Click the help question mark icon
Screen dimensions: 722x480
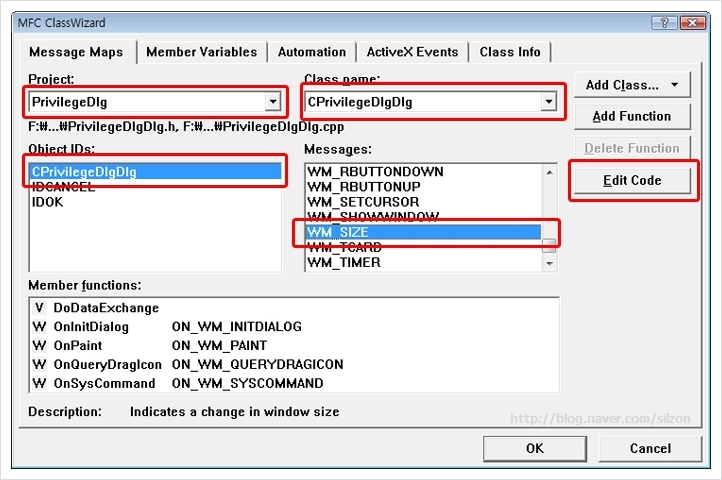[x=664, y=23]
